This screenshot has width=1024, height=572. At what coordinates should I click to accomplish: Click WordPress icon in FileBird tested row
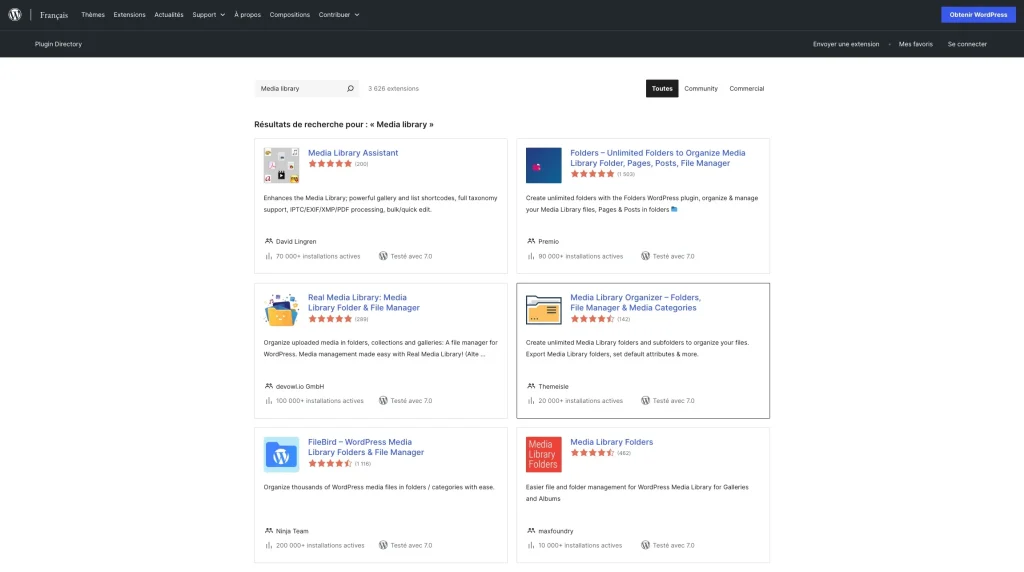[x=383, y=545]
